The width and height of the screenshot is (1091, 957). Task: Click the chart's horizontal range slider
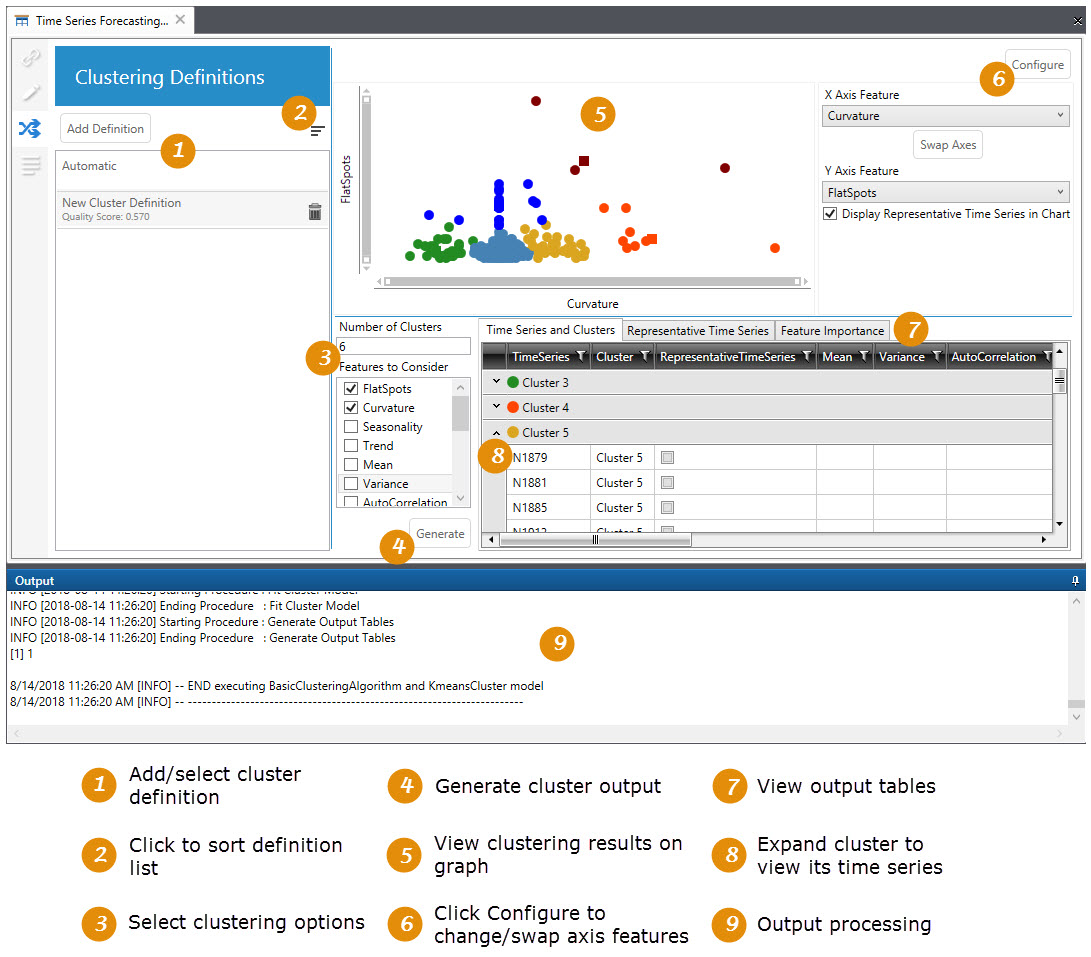588,282
